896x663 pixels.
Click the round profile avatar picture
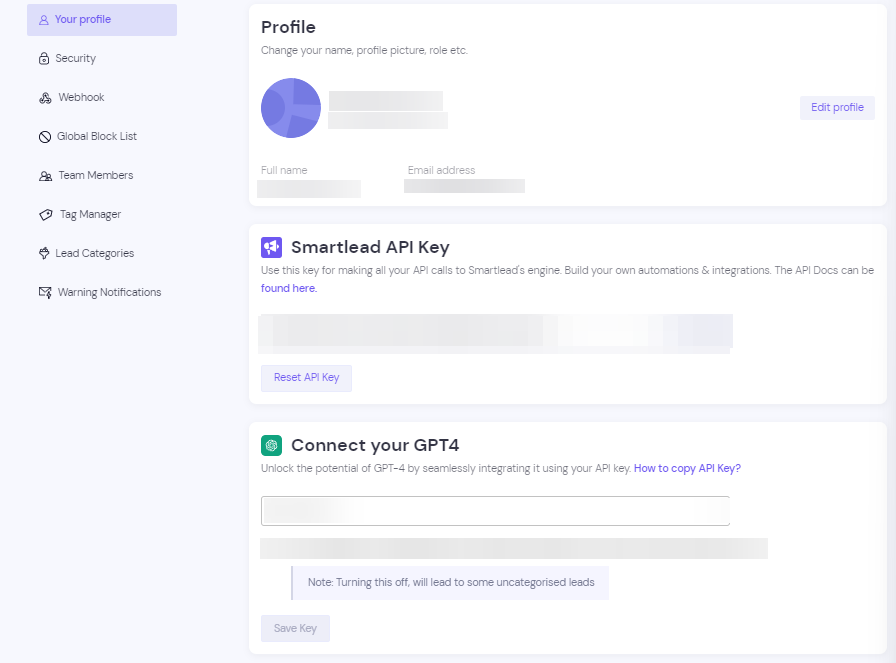click(x=291, y=108)
